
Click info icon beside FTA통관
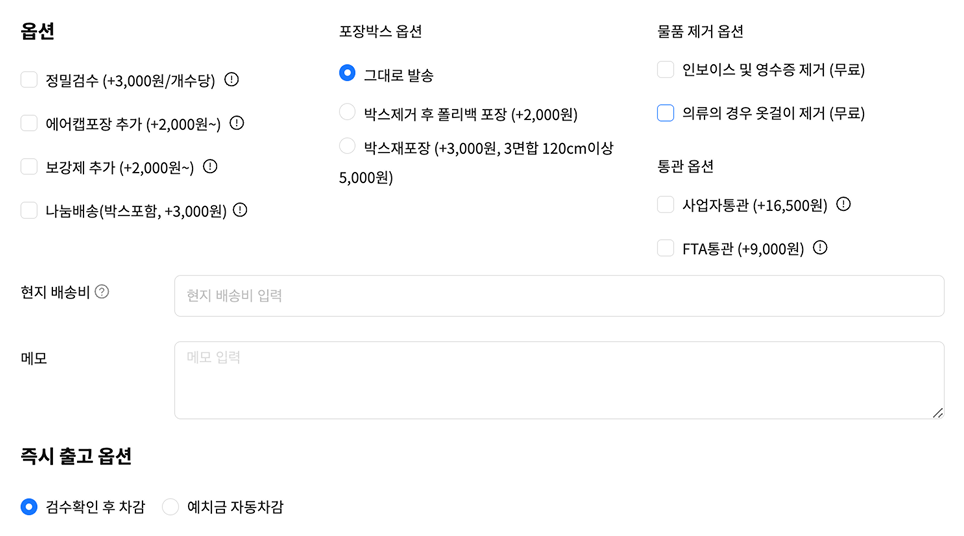(x=820, y=247)
